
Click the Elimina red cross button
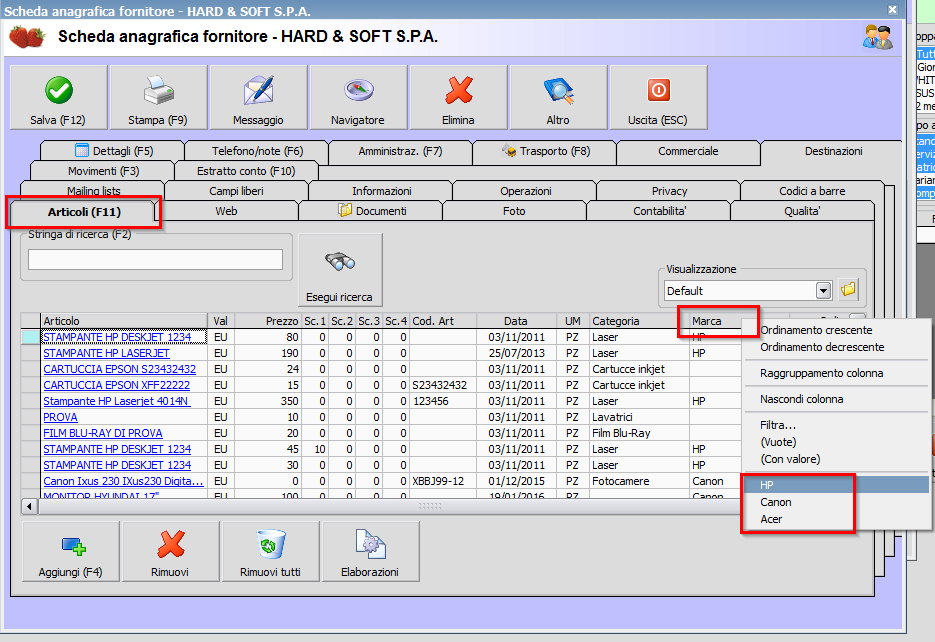click(x=458, y=97)
